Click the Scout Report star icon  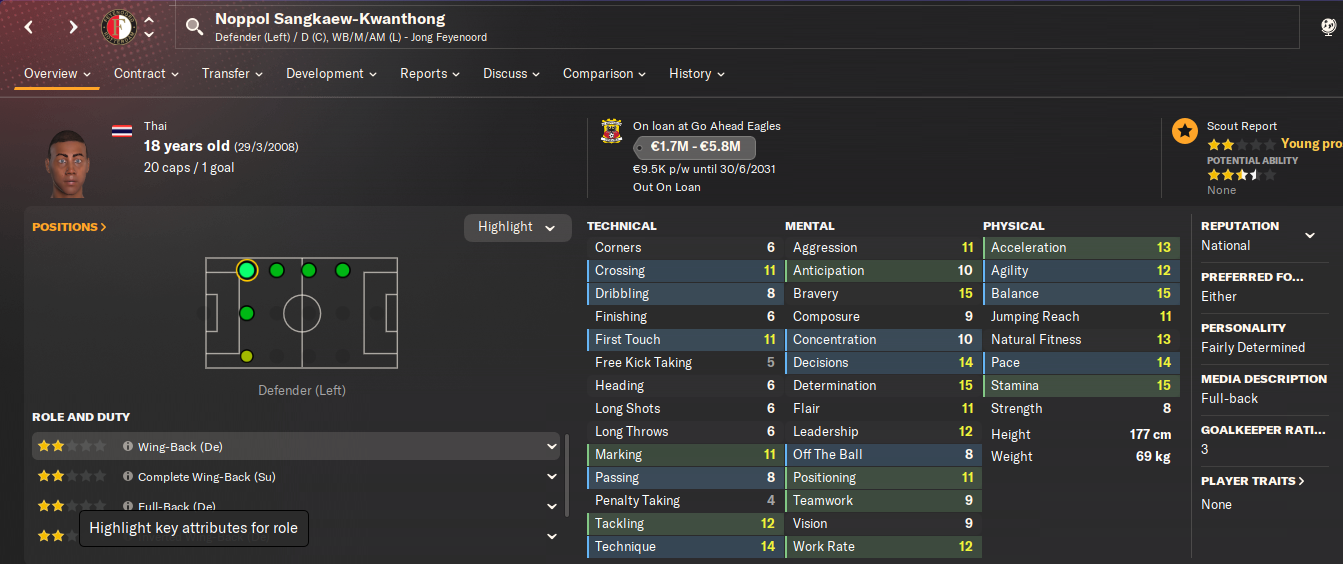1185,131
